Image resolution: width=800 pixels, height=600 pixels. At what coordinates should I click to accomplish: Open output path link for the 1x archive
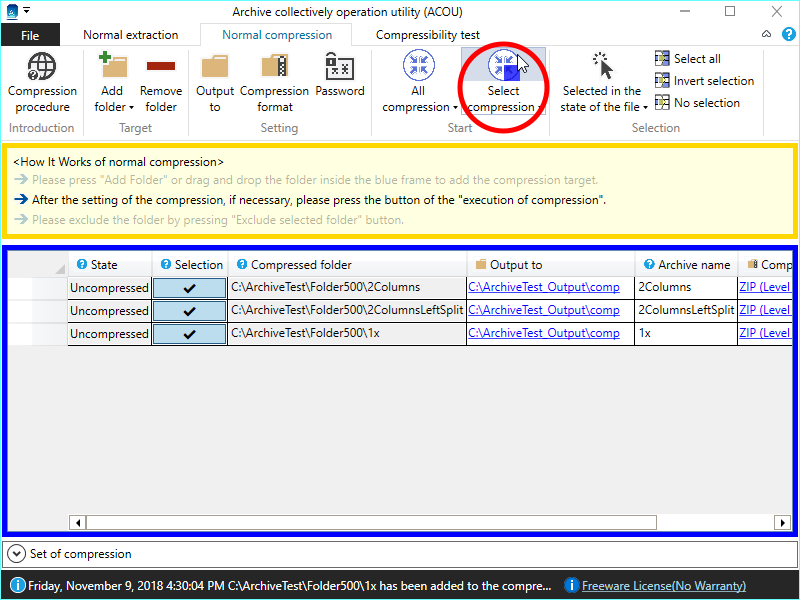pyautogui.click(x=543, y=334)
